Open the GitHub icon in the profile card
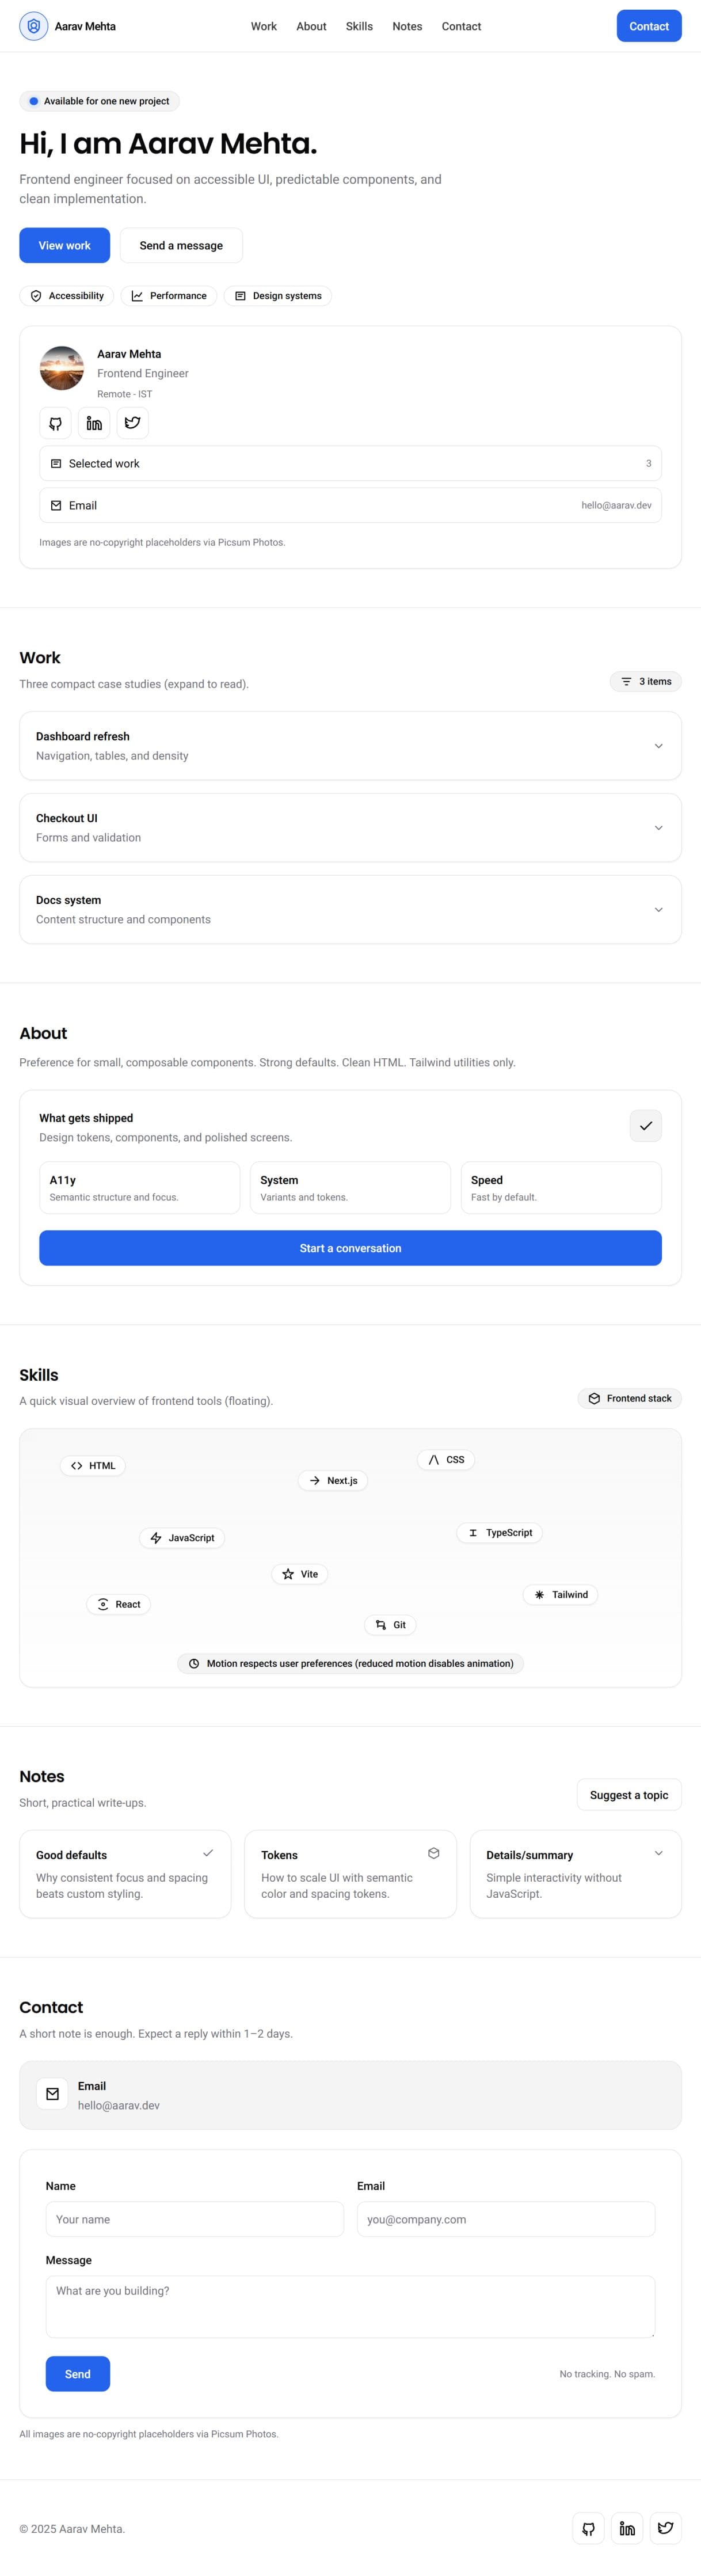701x2576 pixels. (55, 423)
